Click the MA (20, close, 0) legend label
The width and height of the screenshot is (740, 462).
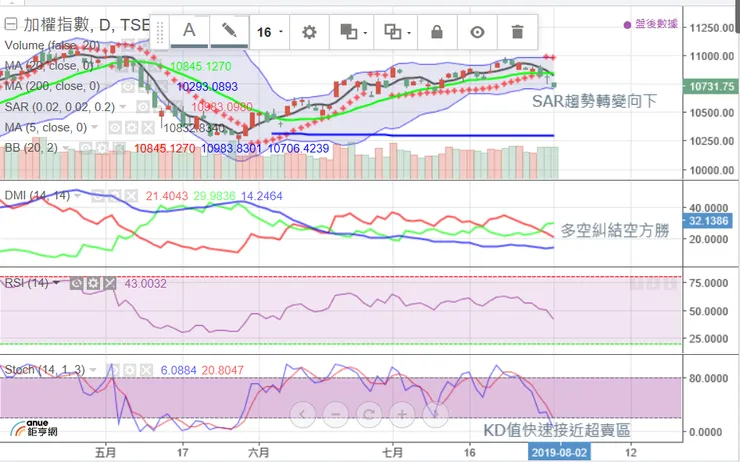tap(49, 66)
